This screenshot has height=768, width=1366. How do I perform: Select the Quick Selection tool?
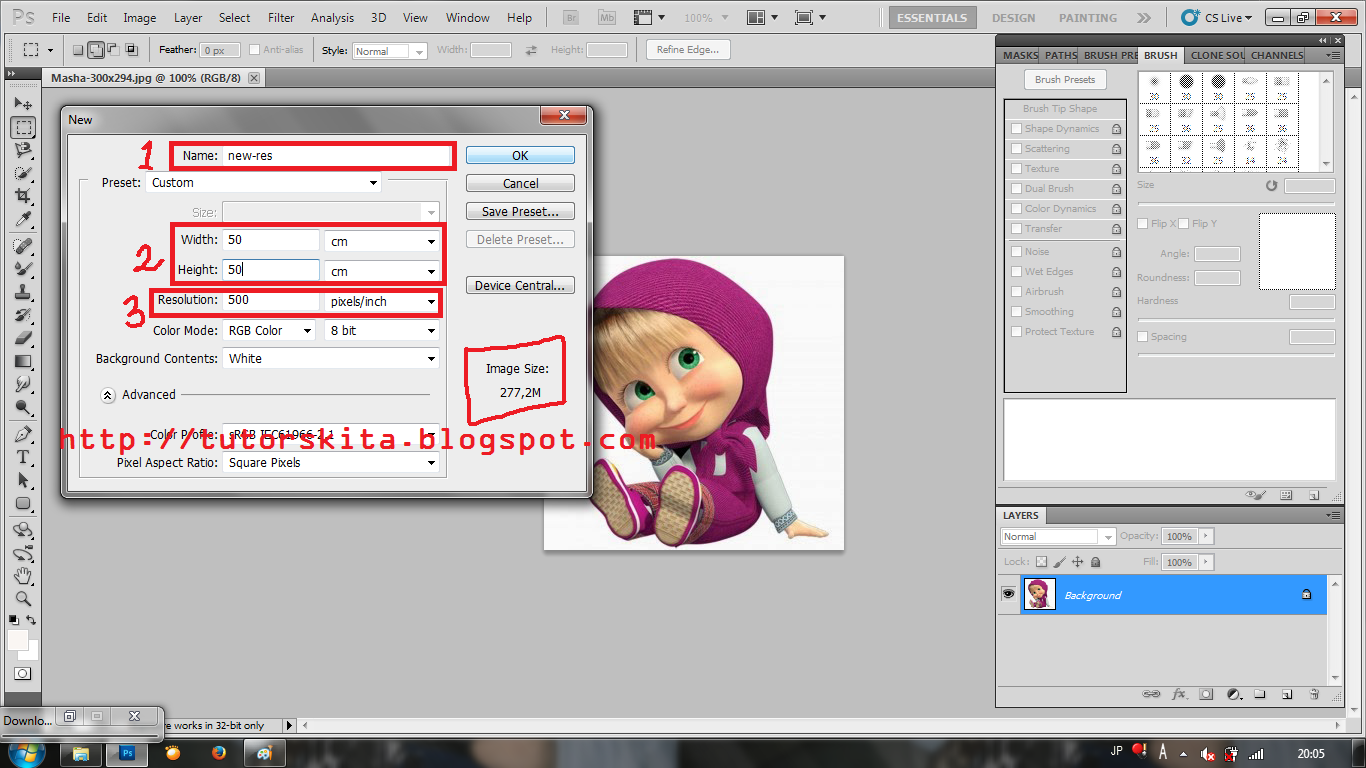coord(23,174)
